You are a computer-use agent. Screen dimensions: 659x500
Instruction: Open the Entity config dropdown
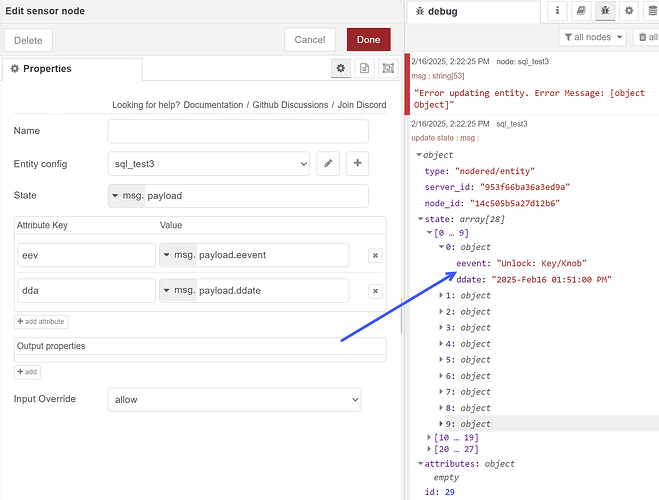[x=208, y=163]
